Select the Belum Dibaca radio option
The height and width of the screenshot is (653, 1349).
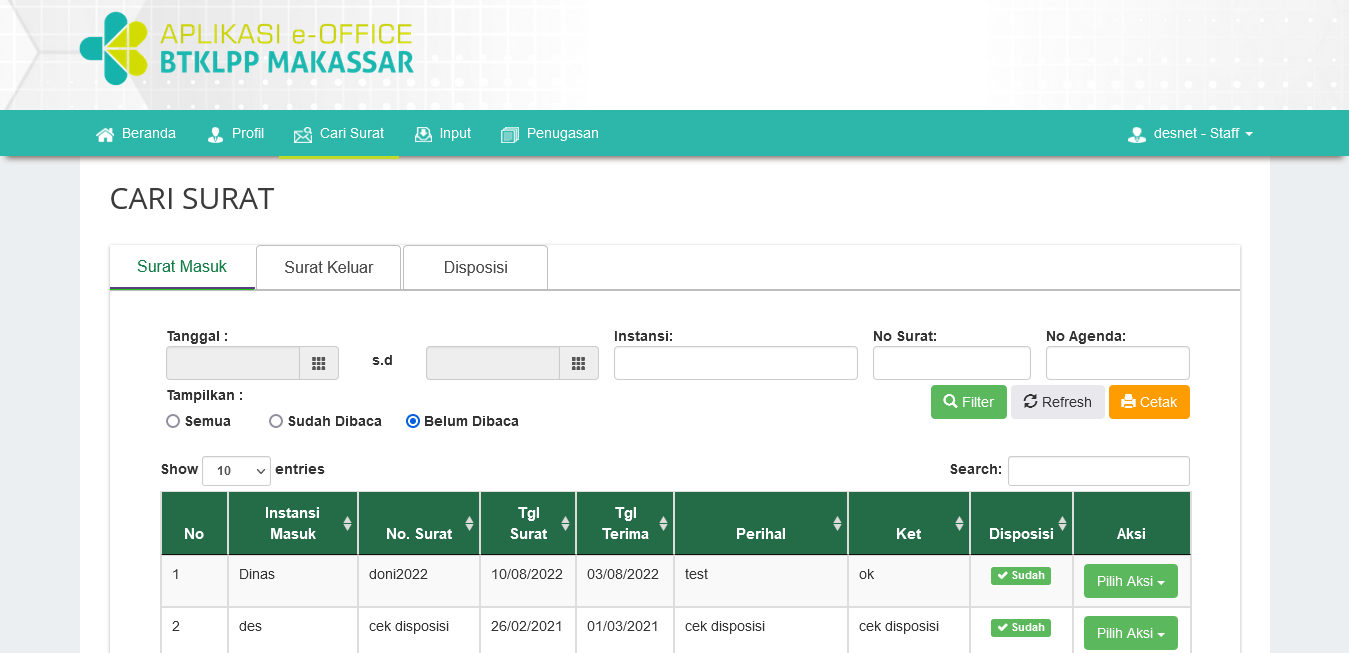point(413,421)
